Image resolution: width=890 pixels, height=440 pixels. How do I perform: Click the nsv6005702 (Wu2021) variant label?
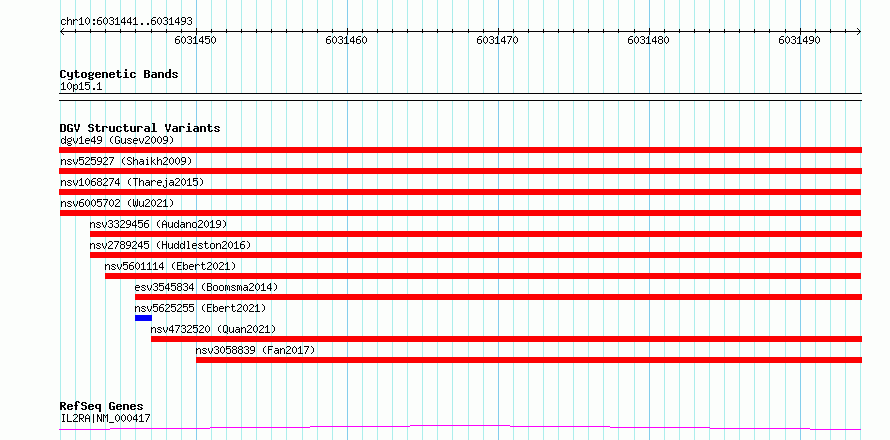pyautogui.click(x=117, y=203)
